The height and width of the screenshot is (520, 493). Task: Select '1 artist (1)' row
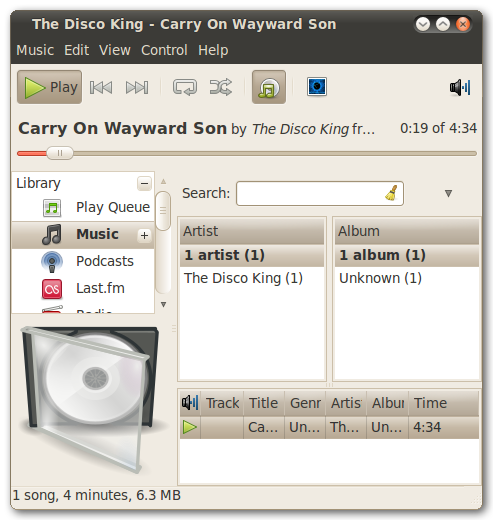click(252, 255)
